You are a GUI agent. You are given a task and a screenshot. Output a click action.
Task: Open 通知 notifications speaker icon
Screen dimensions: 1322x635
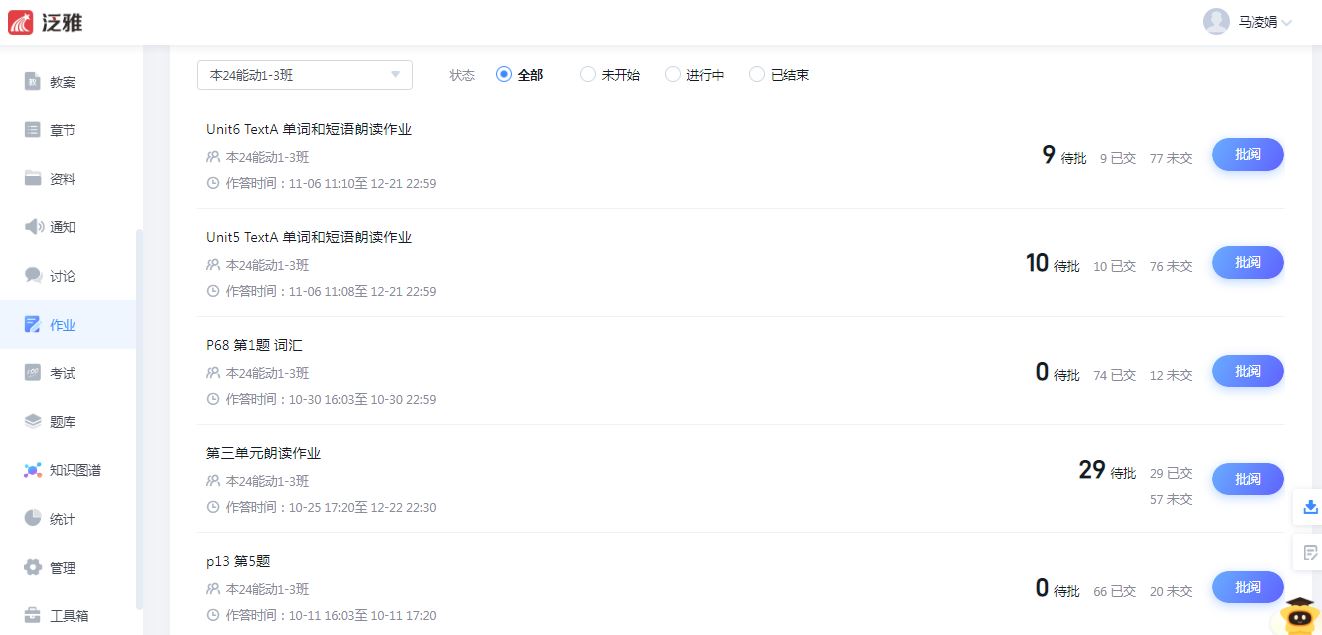(33, 227)
